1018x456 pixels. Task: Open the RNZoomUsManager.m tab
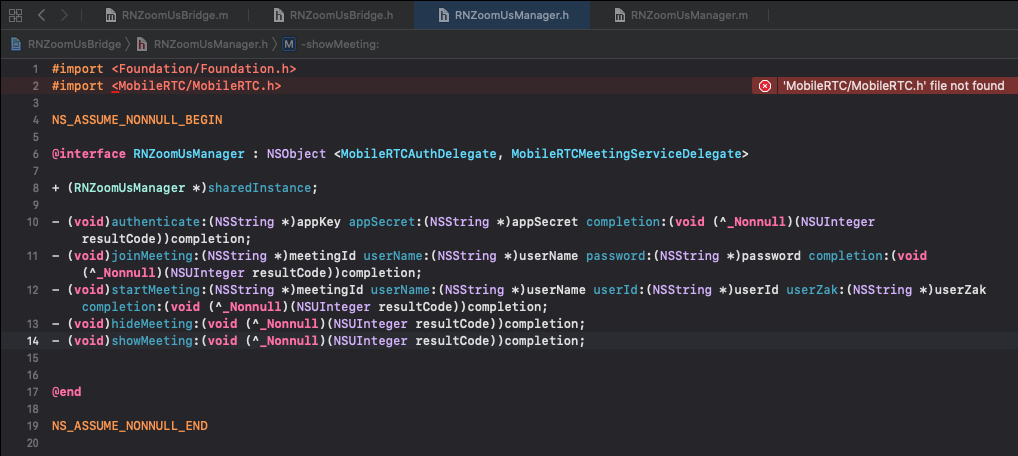point(689,16)
